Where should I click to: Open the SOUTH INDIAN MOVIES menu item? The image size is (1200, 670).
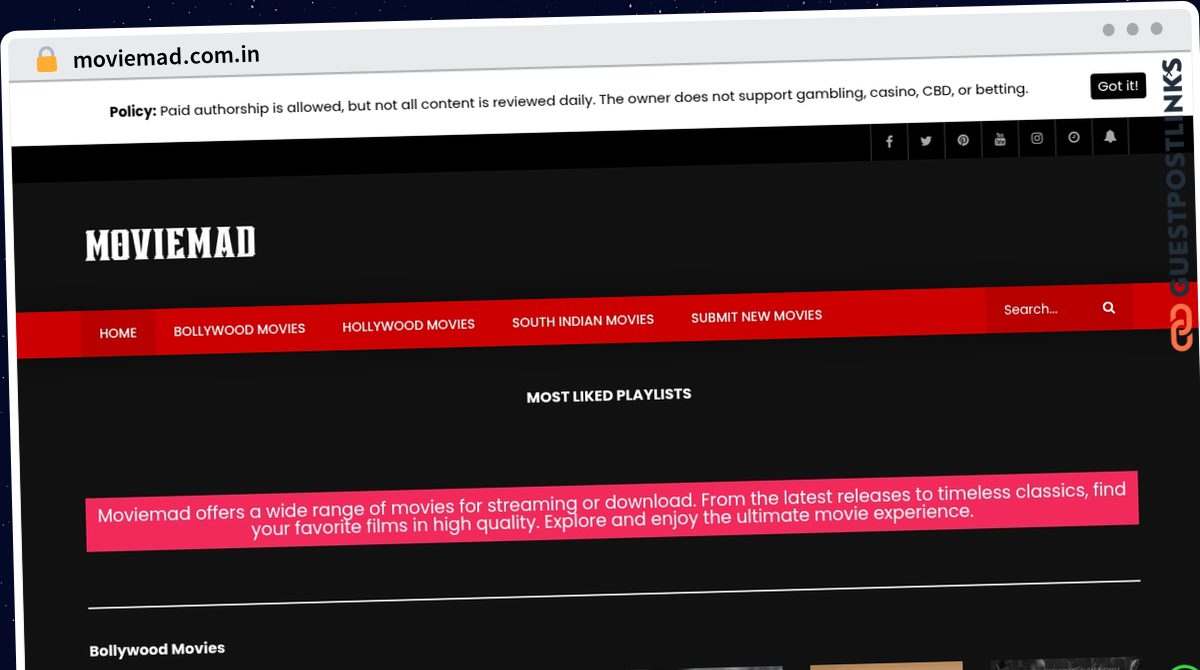coord(583,320)
